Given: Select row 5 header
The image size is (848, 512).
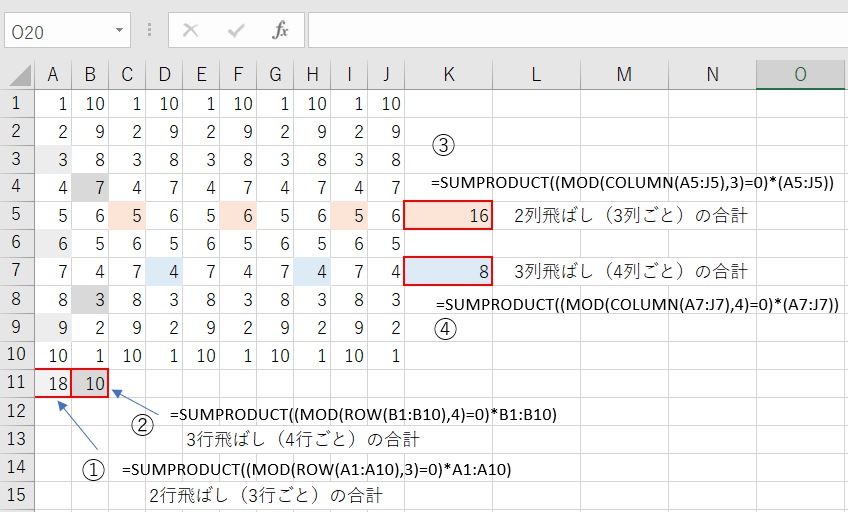Looking at the screenshot, I should coord(16,215).
